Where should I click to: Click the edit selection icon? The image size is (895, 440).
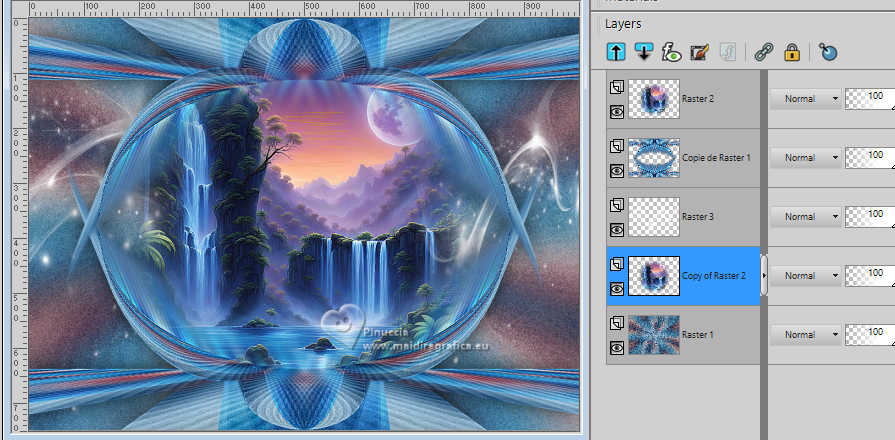tap(699, 52)
